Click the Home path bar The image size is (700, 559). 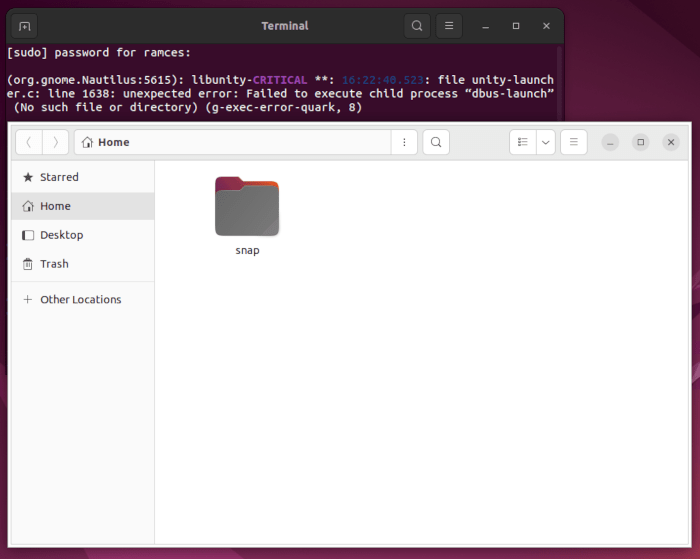(233, 142)
